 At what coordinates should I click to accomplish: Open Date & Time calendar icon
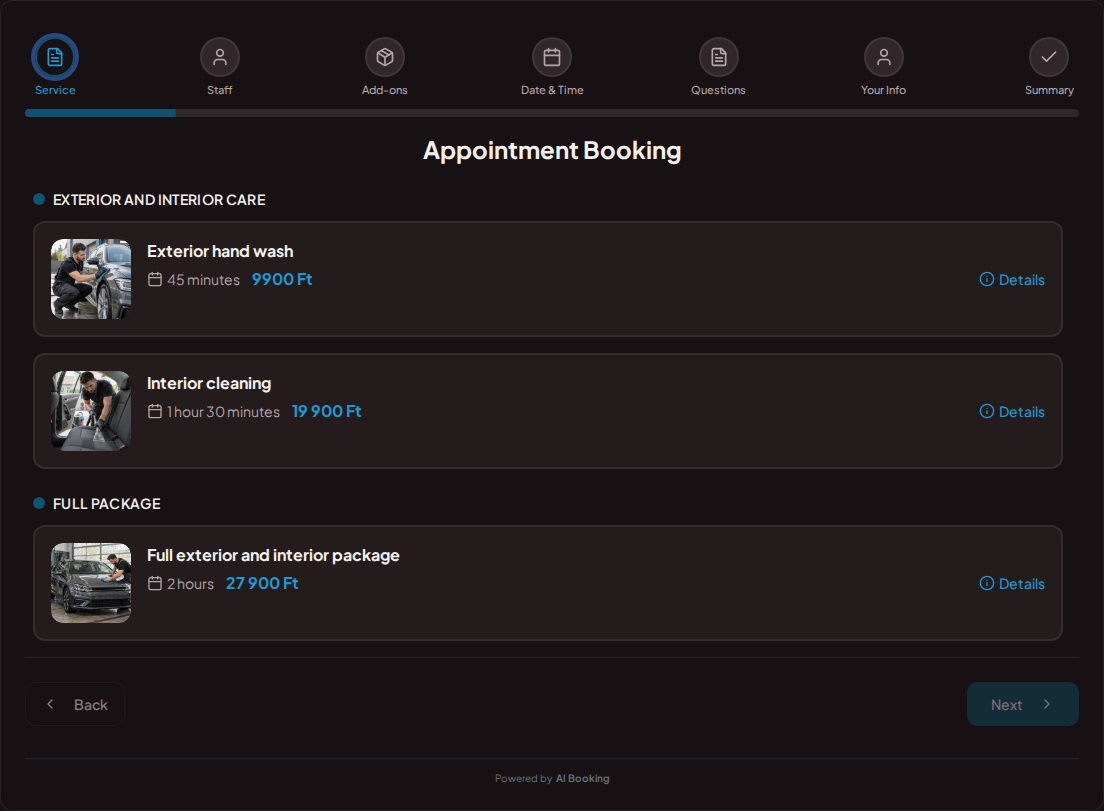tap(552, 57)
